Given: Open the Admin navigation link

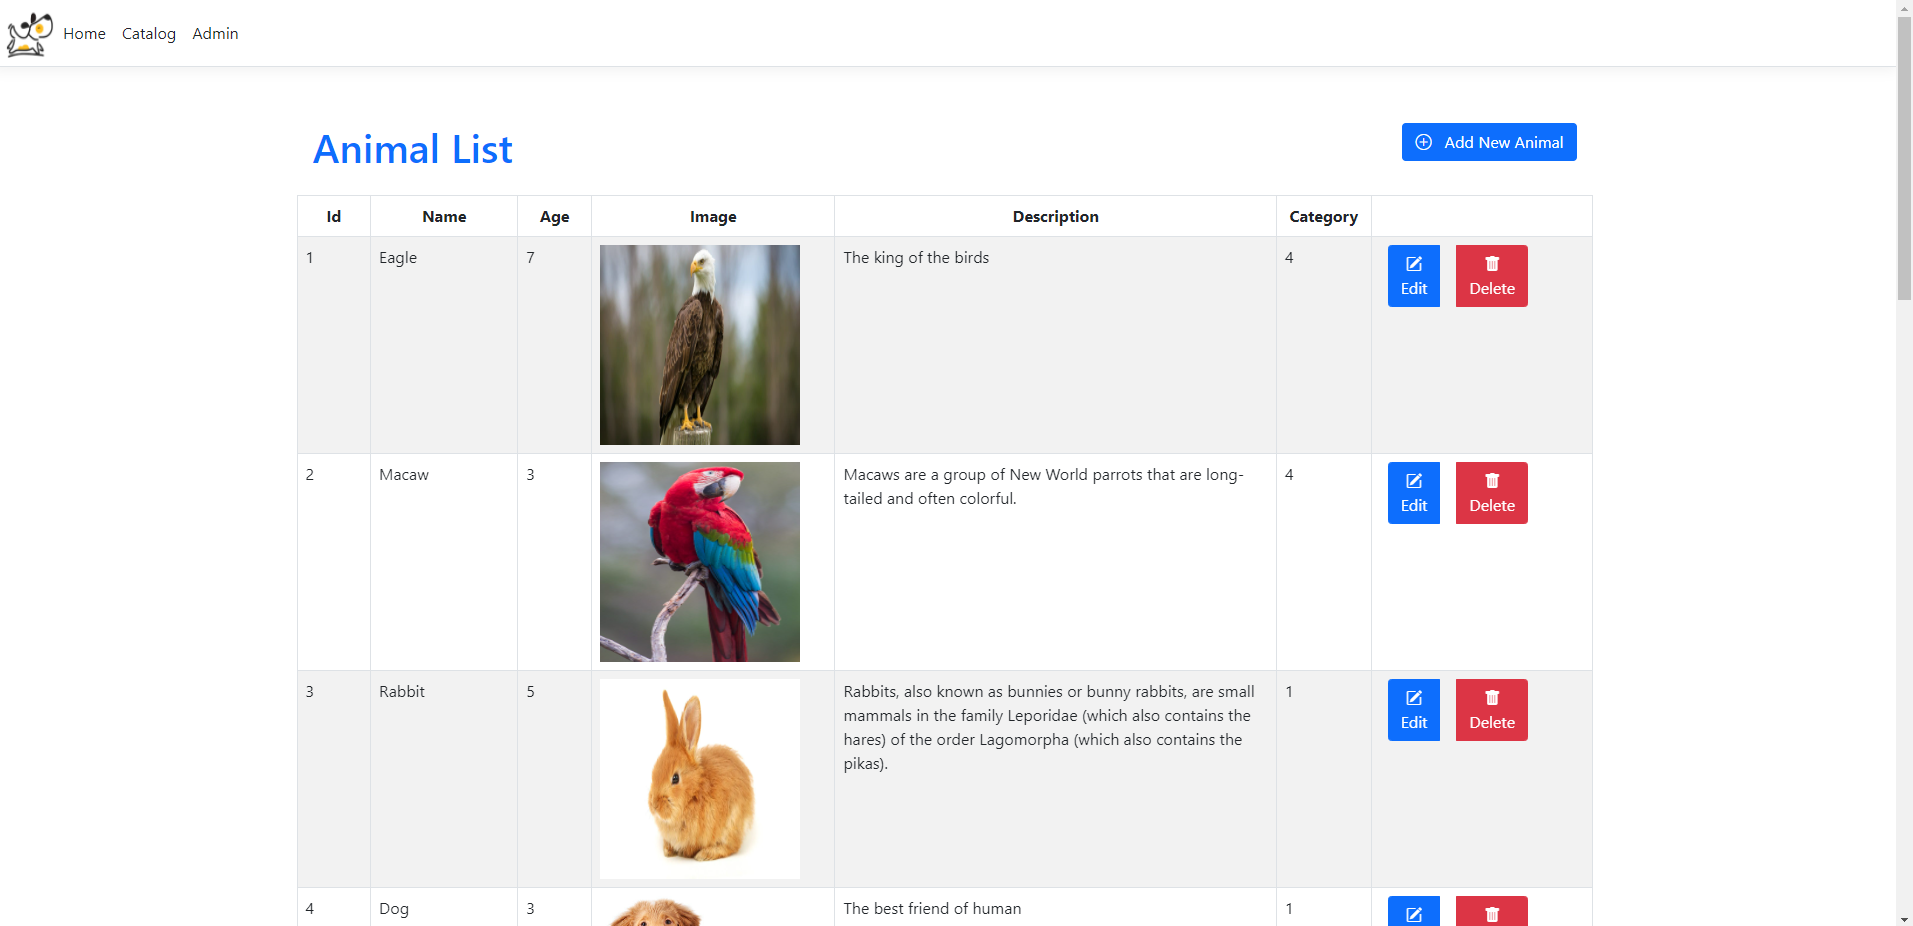Looking at the screenshot, I should [215, 33].
